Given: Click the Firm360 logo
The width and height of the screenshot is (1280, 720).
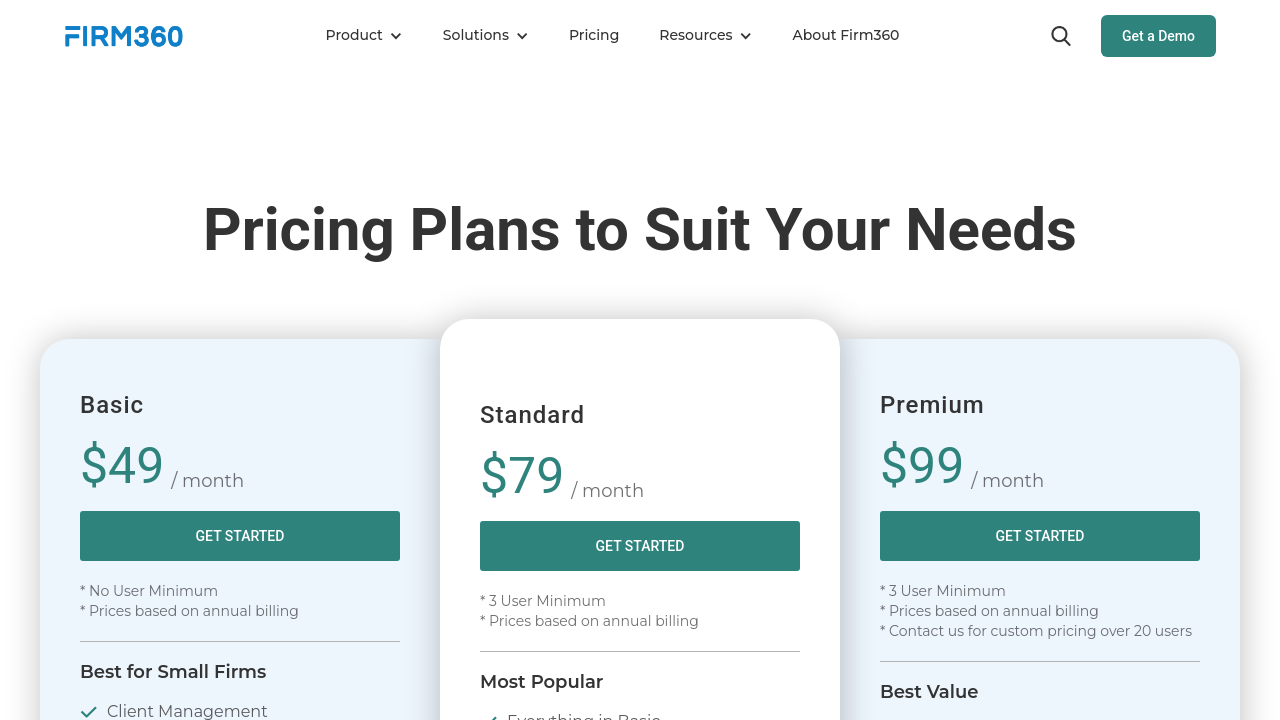Looking at the screenshot, I should click(124, 36).
